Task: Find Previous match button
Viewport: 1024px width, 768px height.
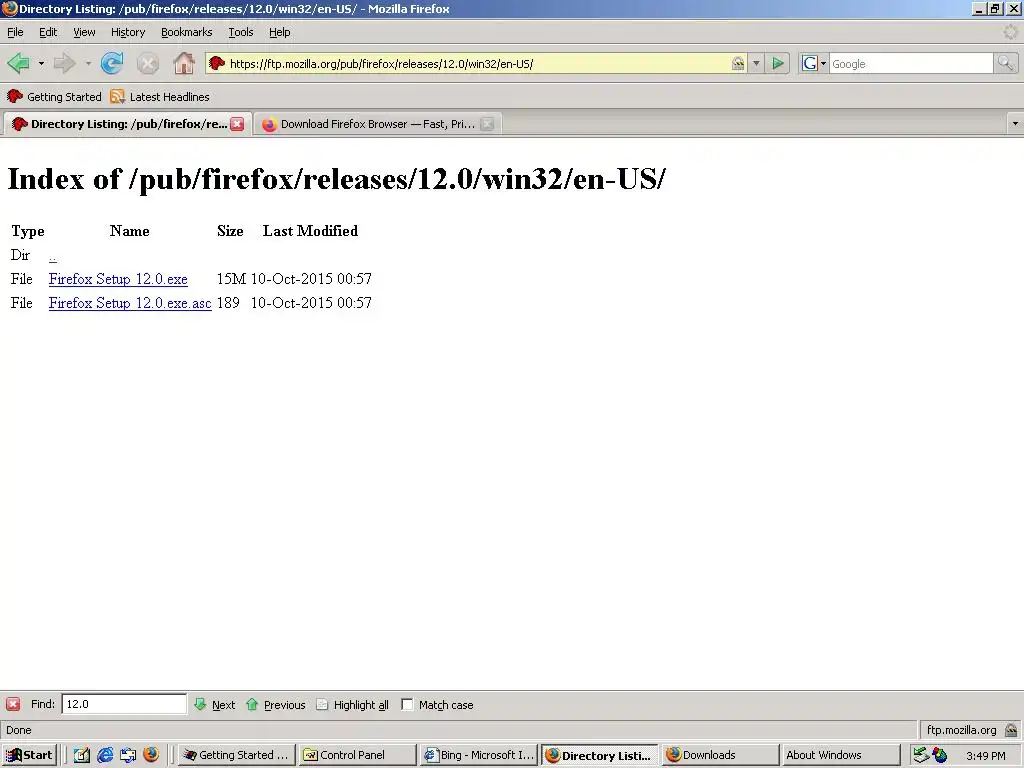Action: click(276, 705)
